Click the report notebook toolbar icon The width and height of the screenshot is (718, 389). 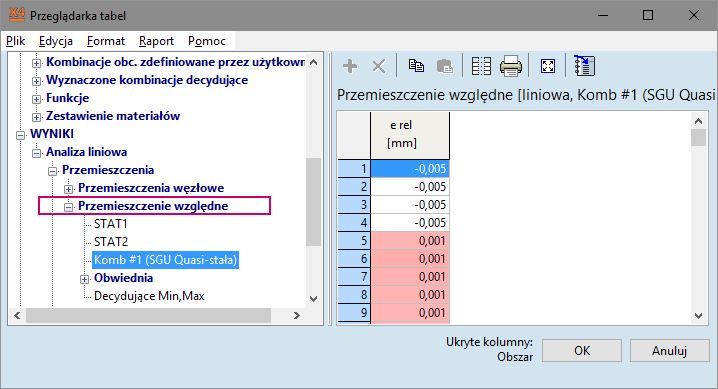click(x=584, y=66)
